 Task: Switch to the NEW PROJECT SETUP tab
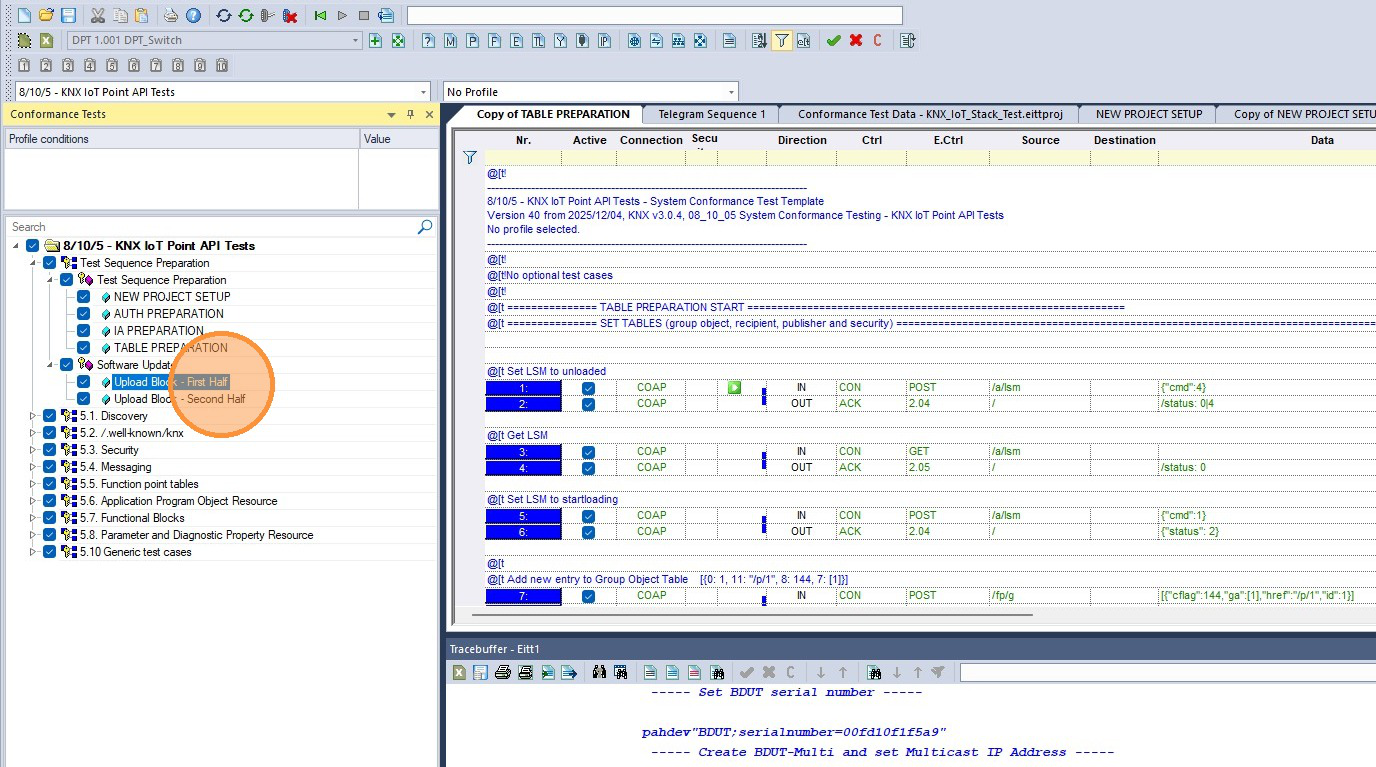pos(1149,114)
